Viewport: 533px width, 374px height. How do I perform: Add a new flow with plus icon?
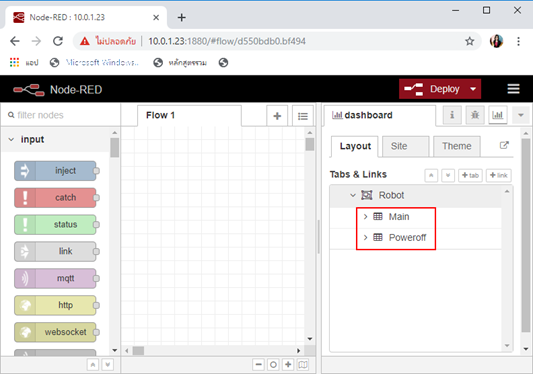[277, 116]
